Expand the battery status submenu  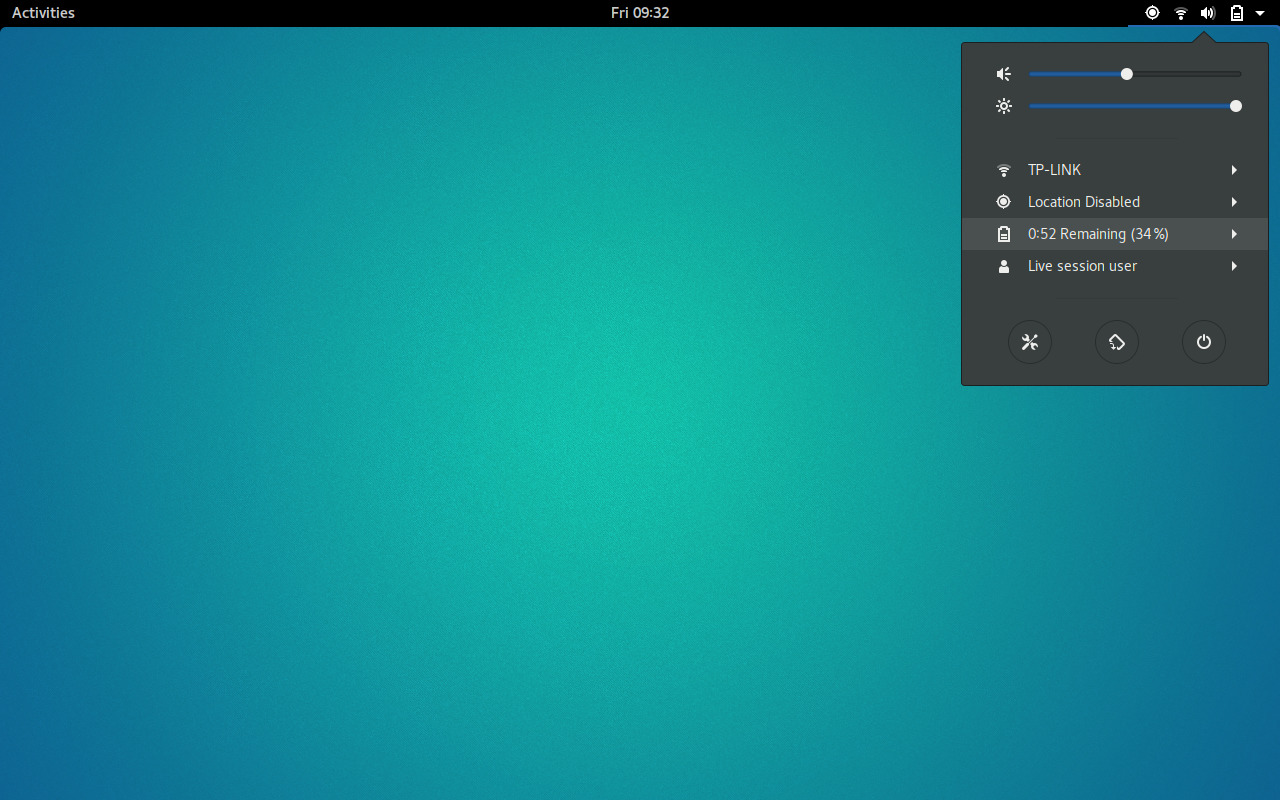1234,234
